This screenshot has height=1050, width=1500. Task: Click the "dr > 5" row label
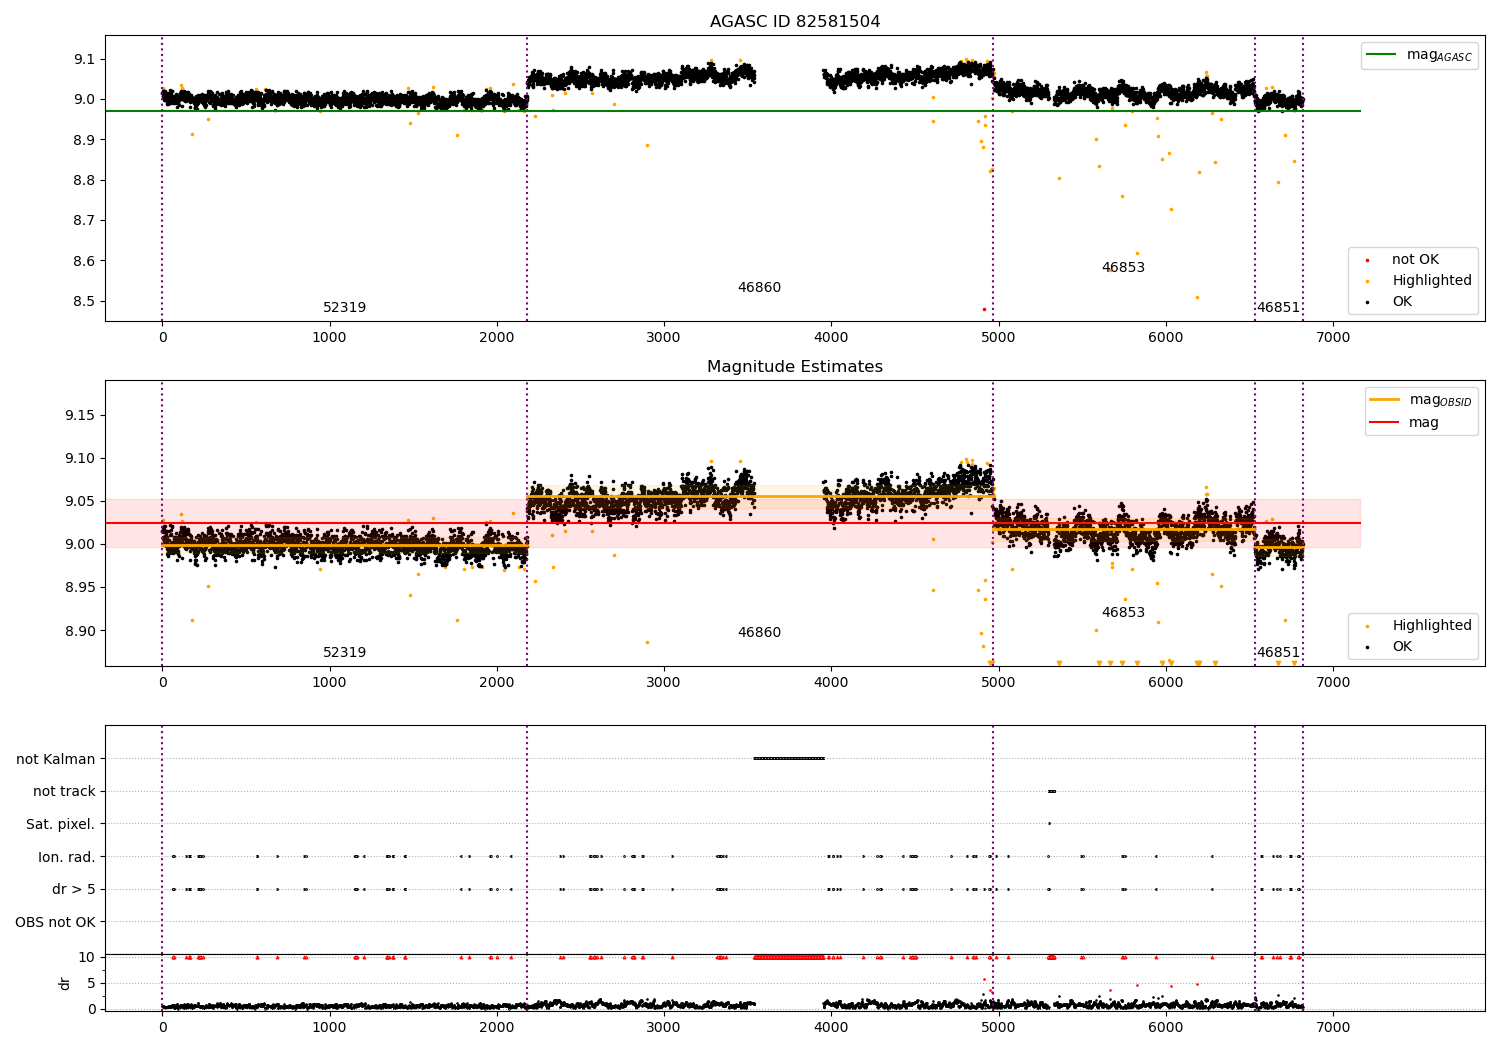coord(74,890)
